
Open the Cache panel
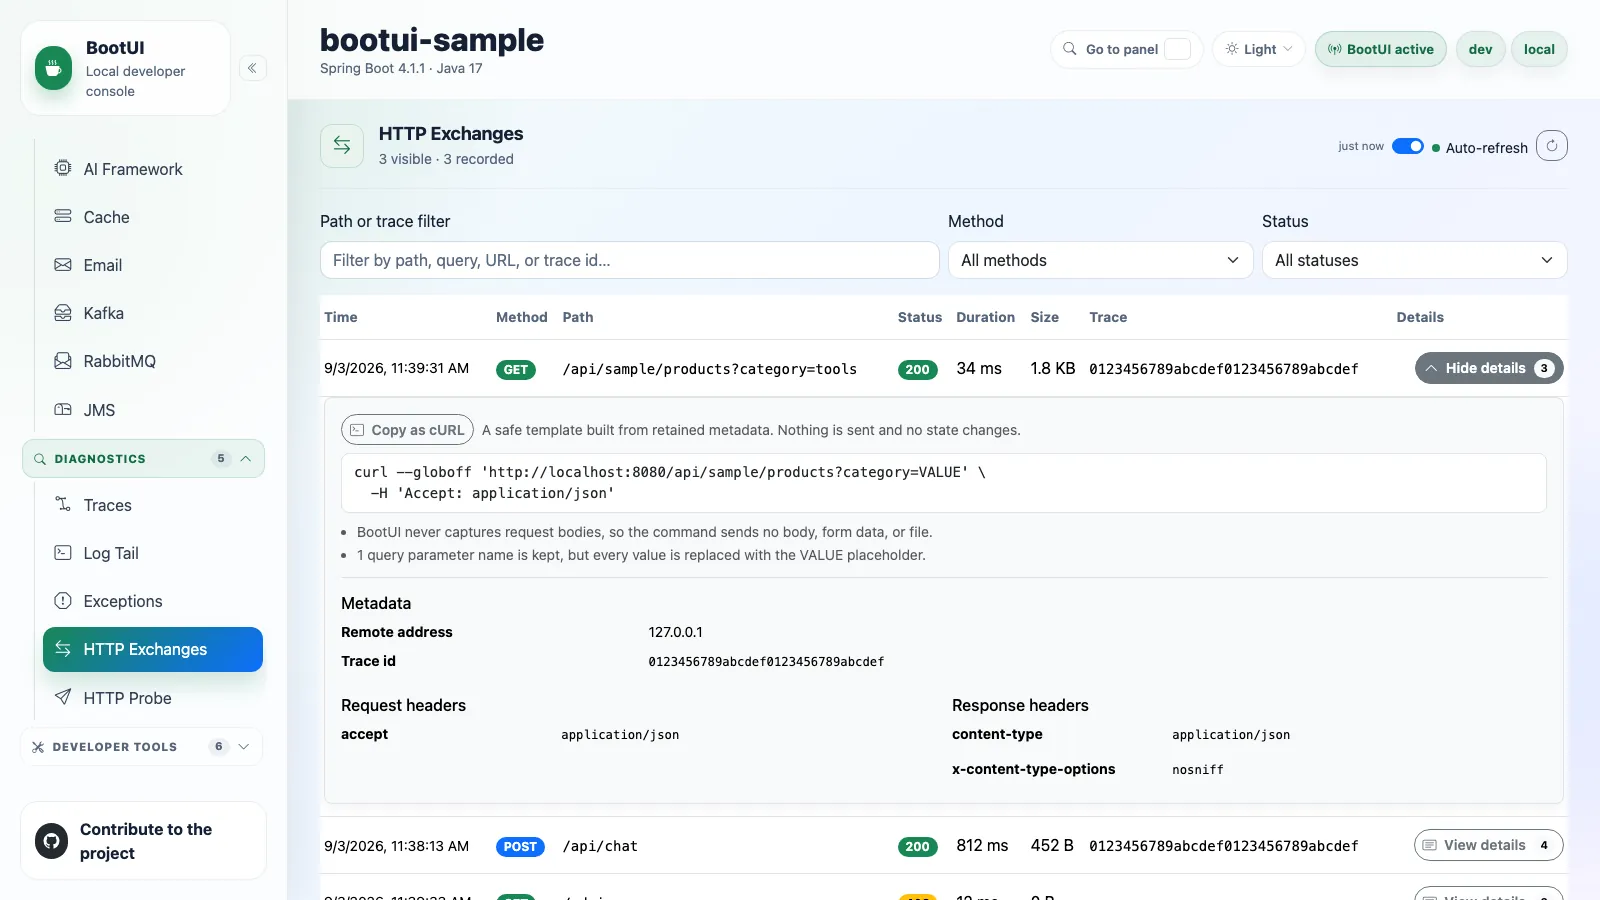(x=152, y=217)
